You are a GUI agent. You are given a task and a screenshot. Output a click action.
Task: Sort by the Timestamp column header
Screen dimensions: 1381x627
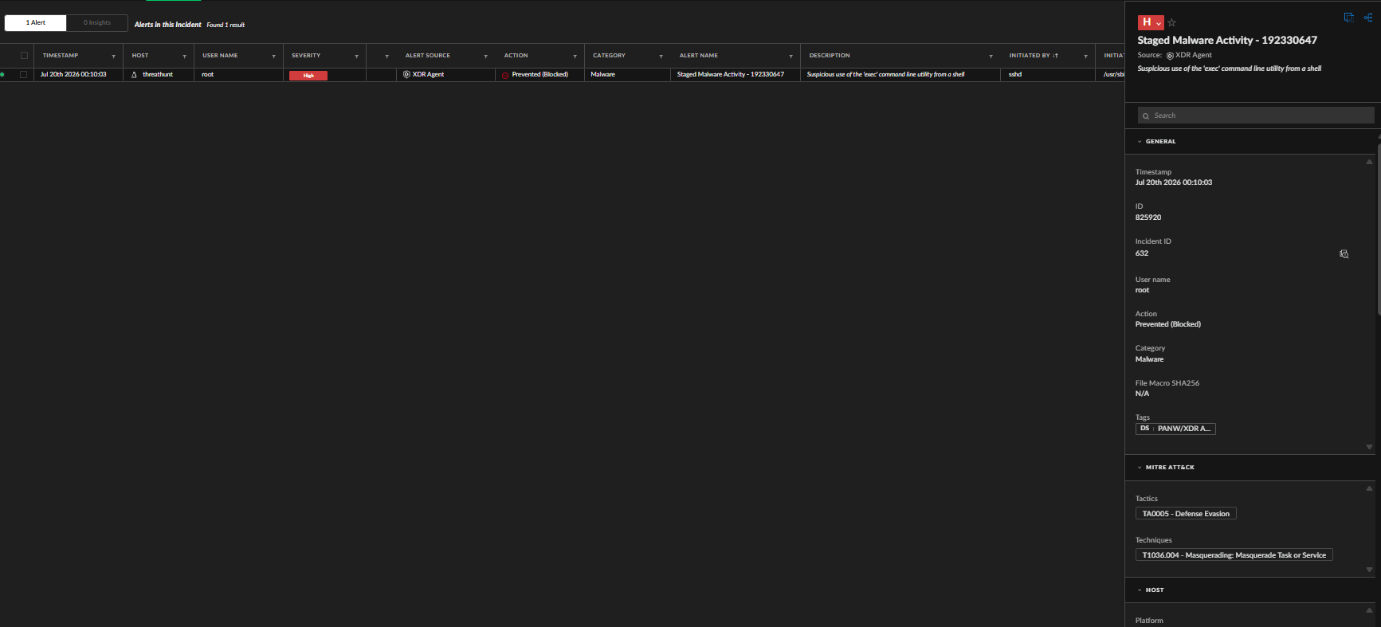pyautogui.click(x=60, y=56)
